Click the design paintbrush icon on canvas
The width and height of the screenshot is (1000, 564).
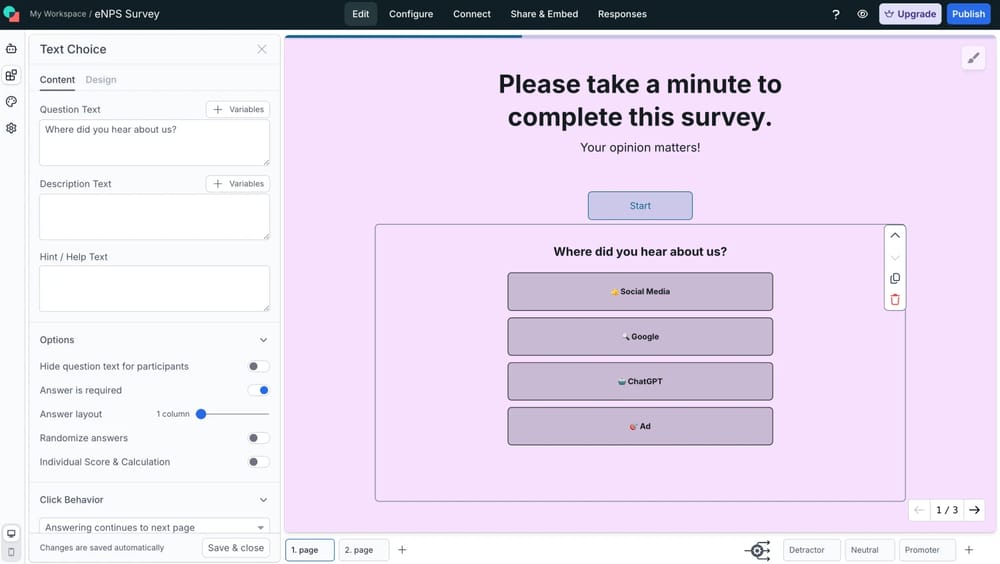(973, 58)
